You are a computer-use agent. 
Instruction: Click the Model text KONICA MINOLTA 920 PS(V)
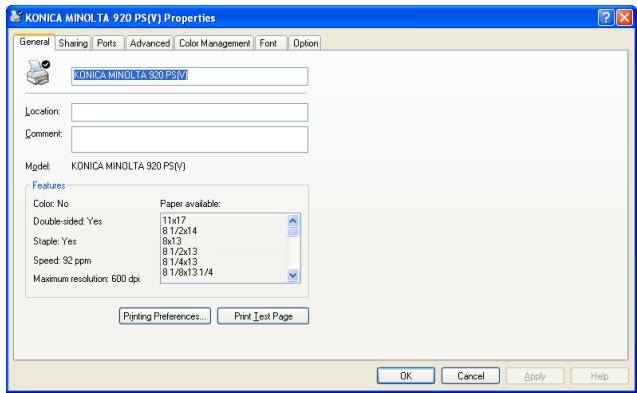point(128,166)
